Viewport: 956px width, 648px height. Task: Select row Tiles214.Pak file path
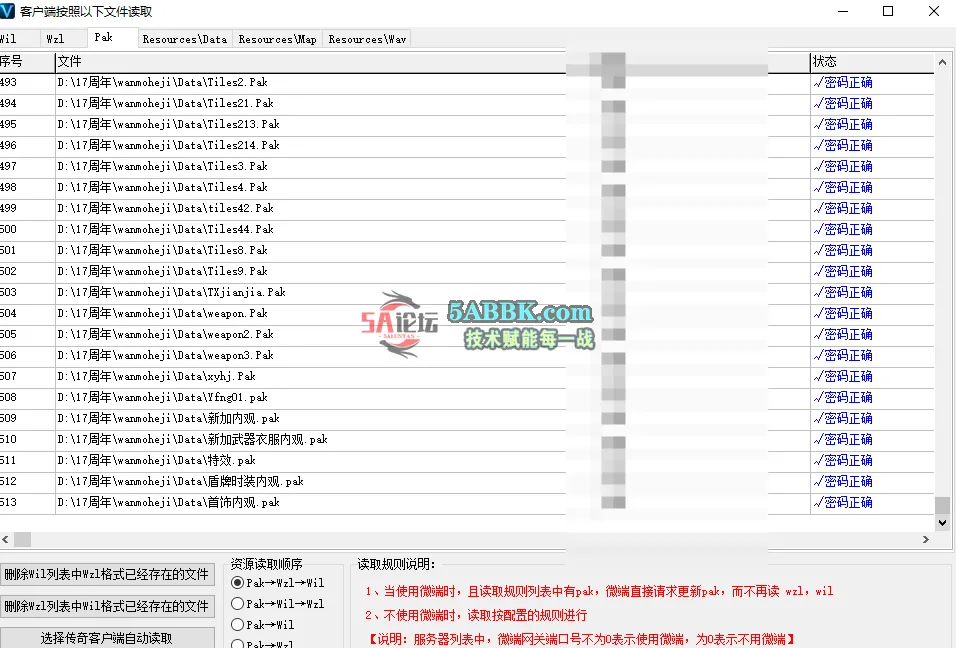pos(168,145)
